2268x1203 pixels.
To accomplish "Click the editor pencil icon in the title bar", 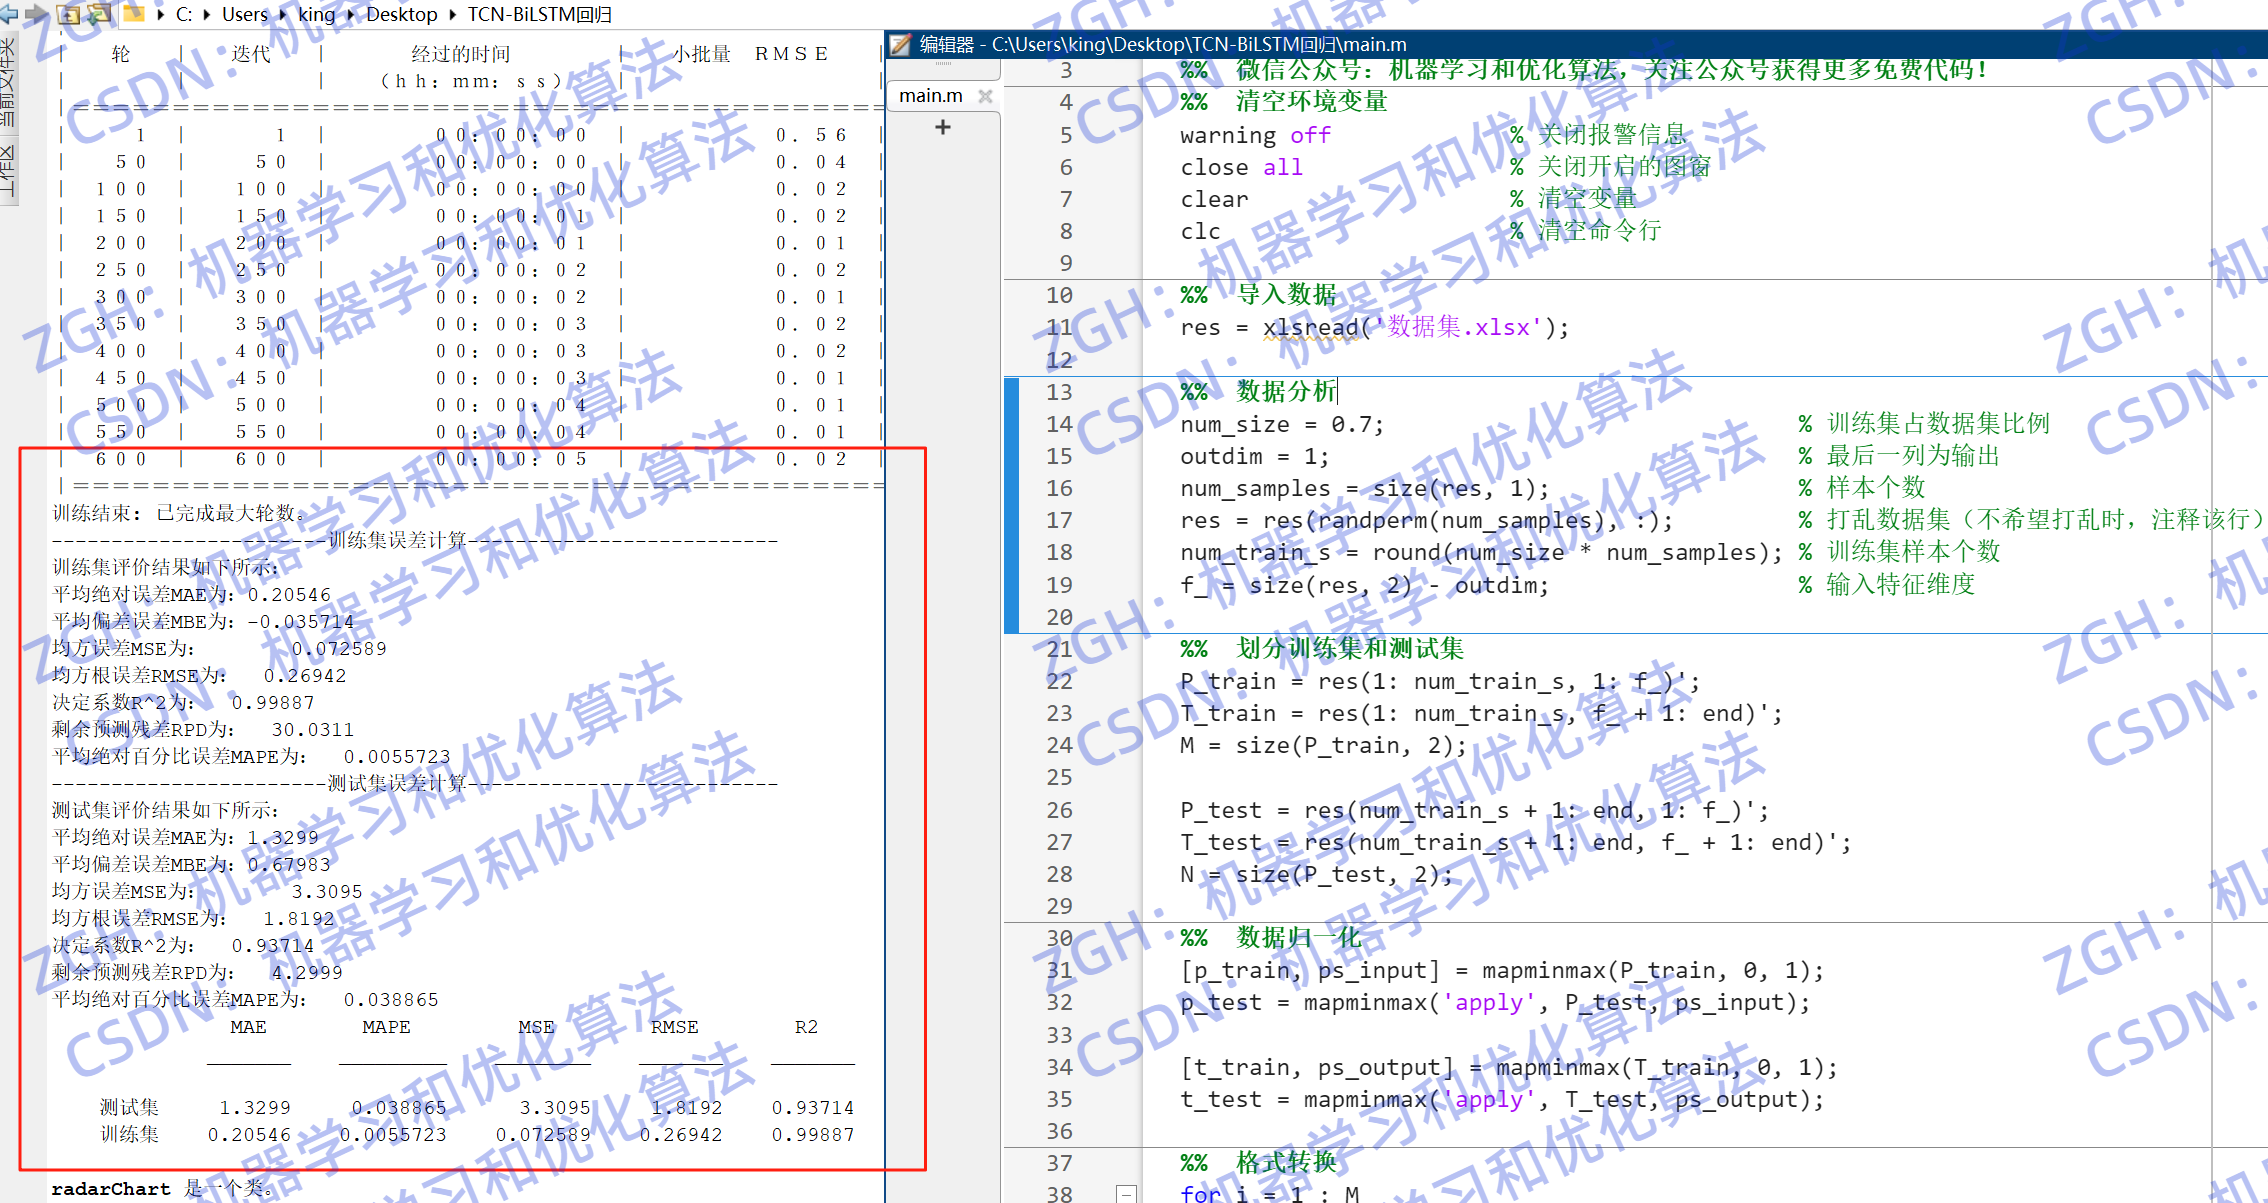I will tap(898, 44).
